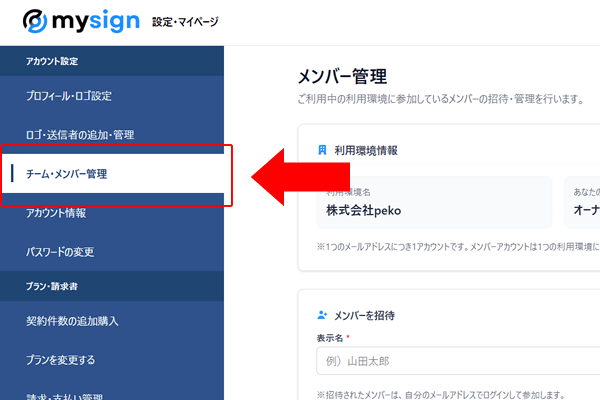Click the 利用環境情報 section title
This screenshot has height=400, width=600.
[366, 150]
